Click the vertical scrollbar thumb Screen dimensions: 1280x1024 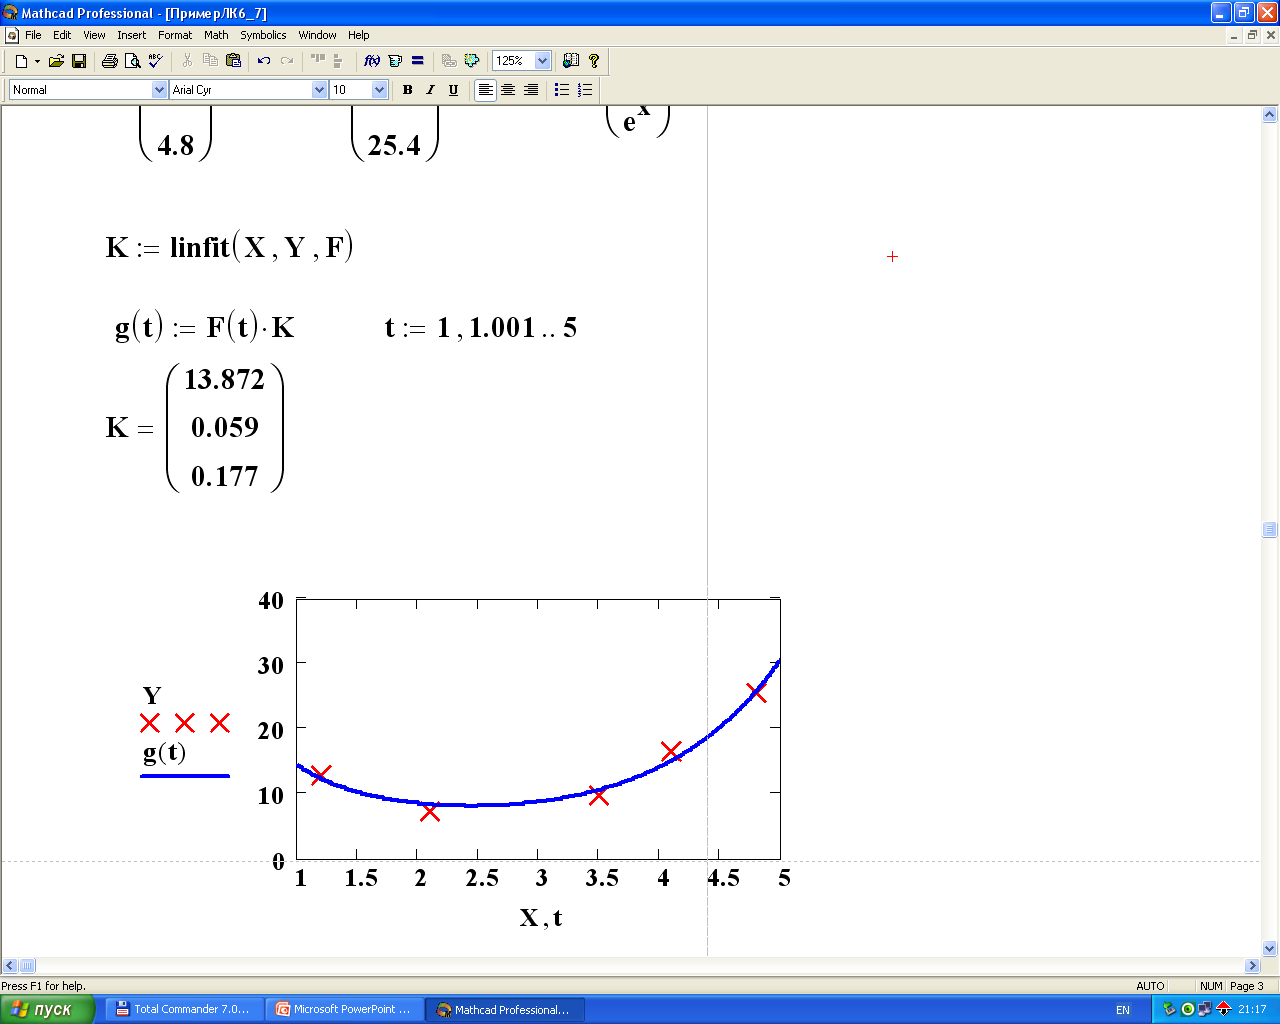[x=1270, y=530]
